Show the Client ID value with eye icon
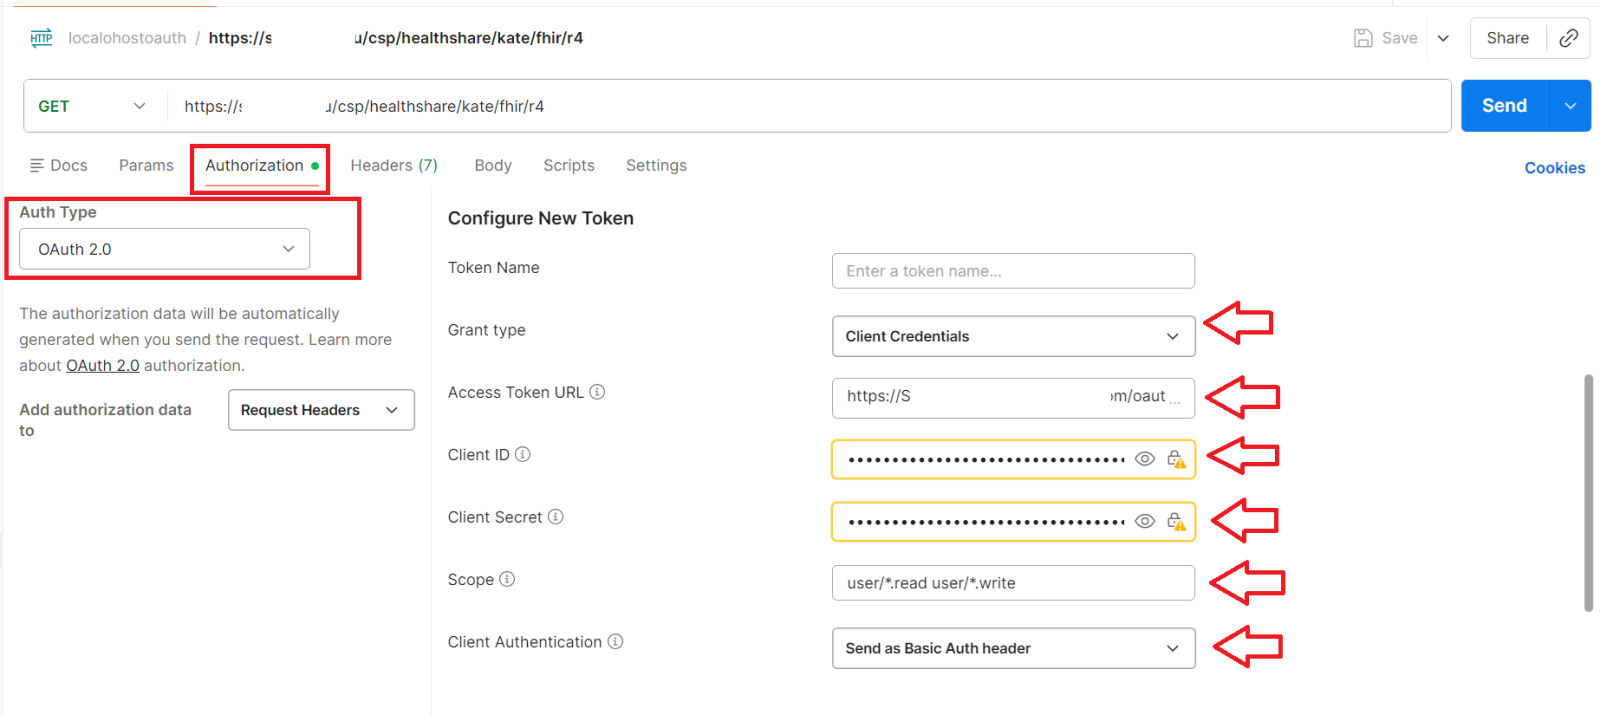The height and width of the screenshot is (715, 1600). coord(1145,459)
